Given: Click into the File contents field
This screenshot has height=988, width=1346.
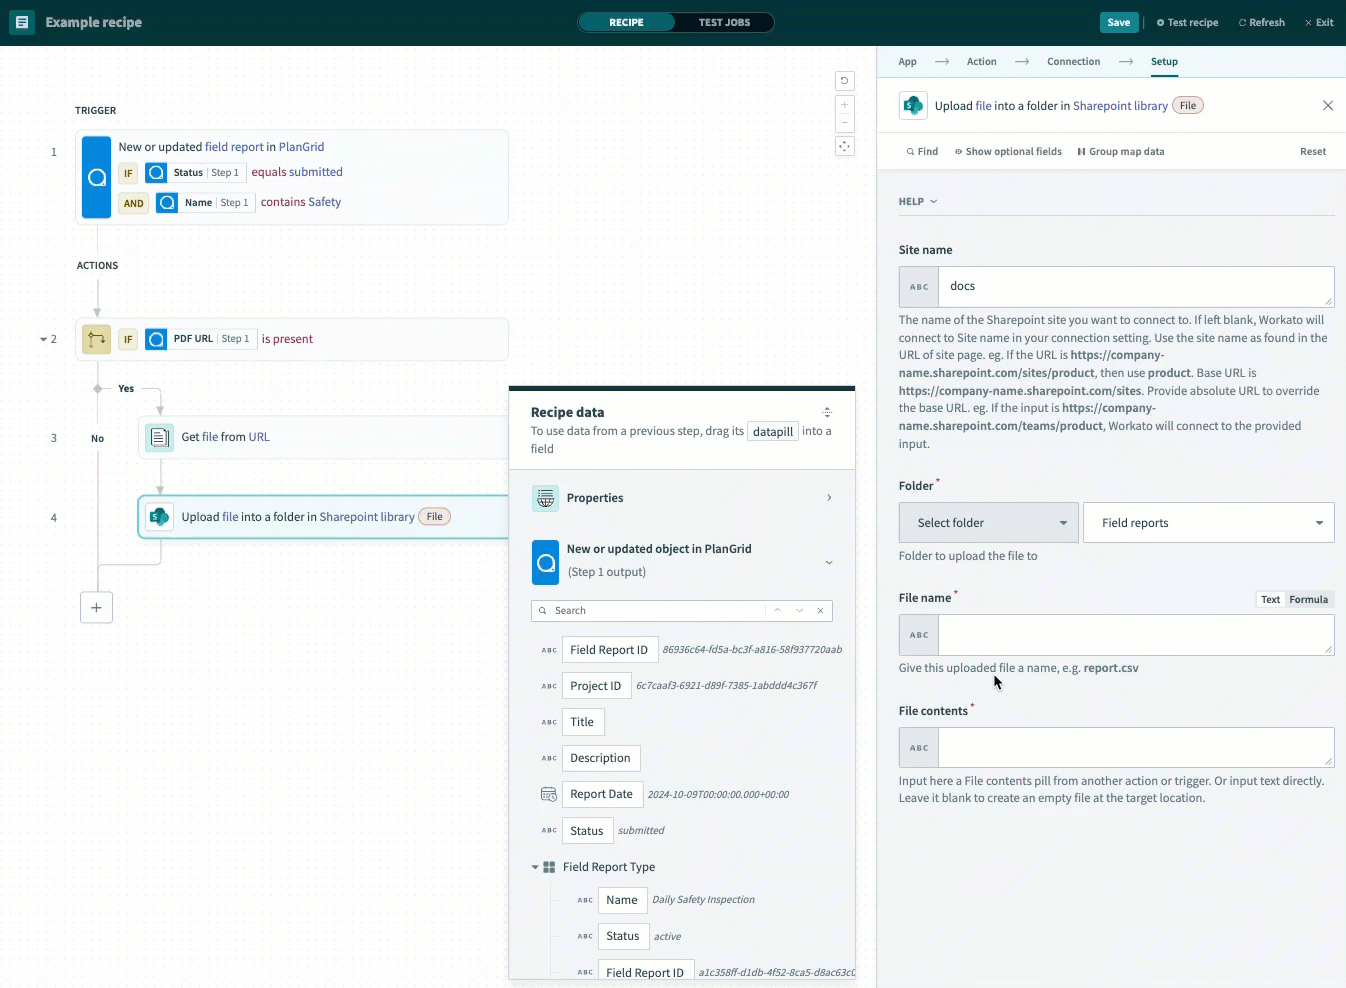Looking at the screenshot, I should pyautogui.click(x=1135, y=748).
